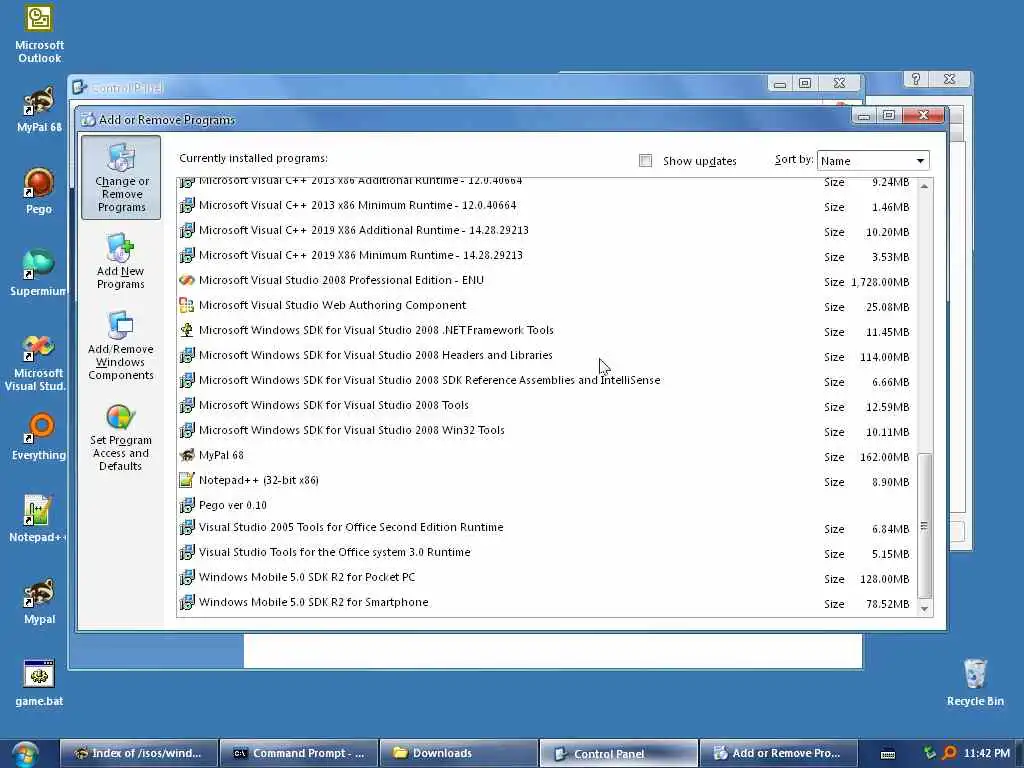The image size is (1024, 768).
Task: Open Set Program Access and Defaults
Action: click(x=120, y=437)
